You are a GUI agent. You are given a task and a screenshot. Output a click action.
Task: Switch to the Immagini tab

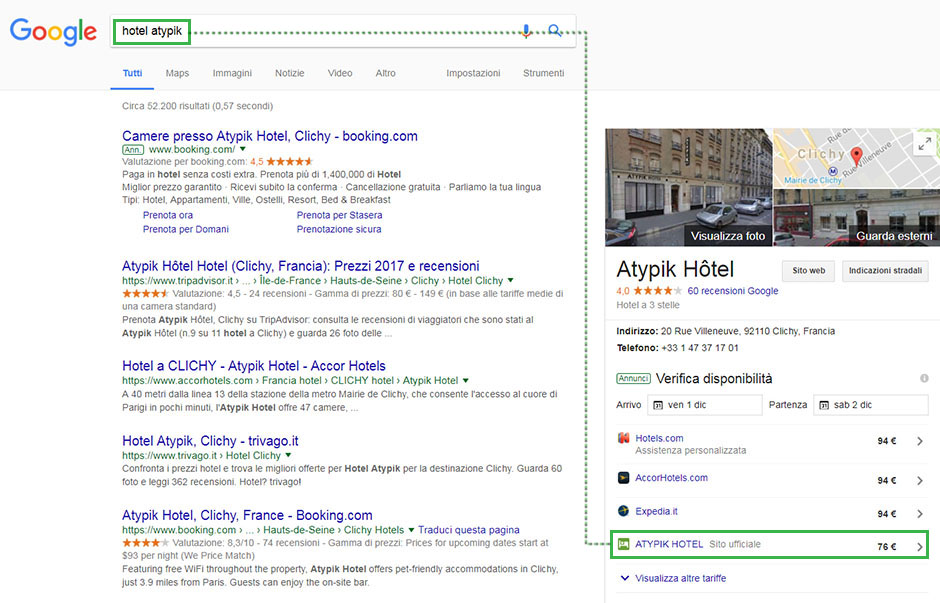tap(232, 73)
